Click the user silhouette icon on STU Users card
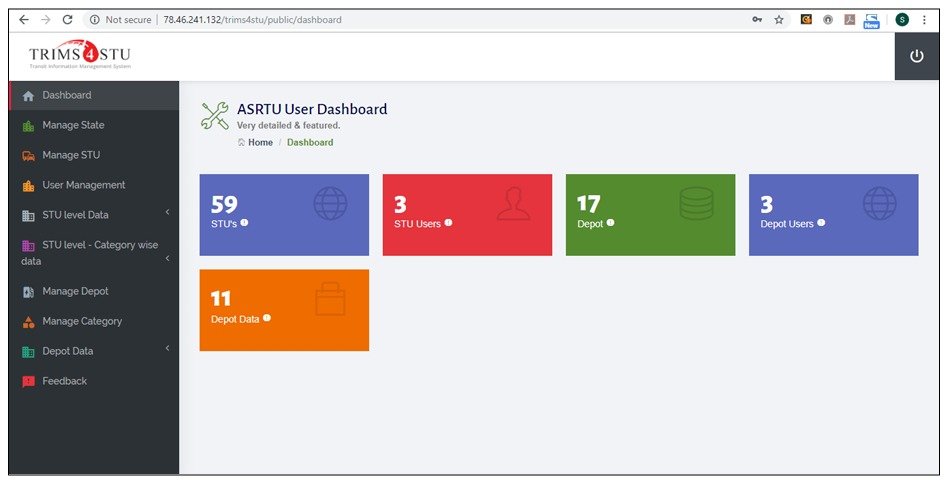Screen dimensions: 947x485 [x=514, y=203]
